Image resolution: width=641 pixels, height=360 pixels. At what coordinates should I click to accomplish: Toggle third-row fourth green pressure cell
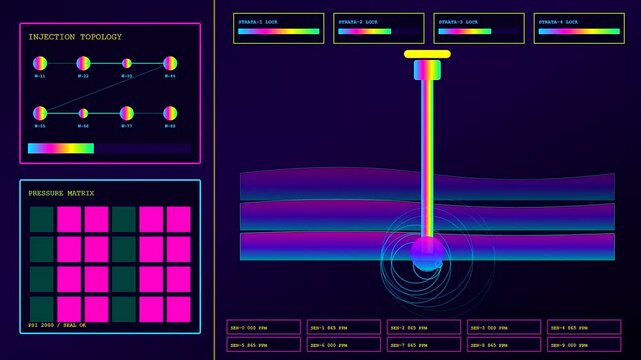(124, 279)
